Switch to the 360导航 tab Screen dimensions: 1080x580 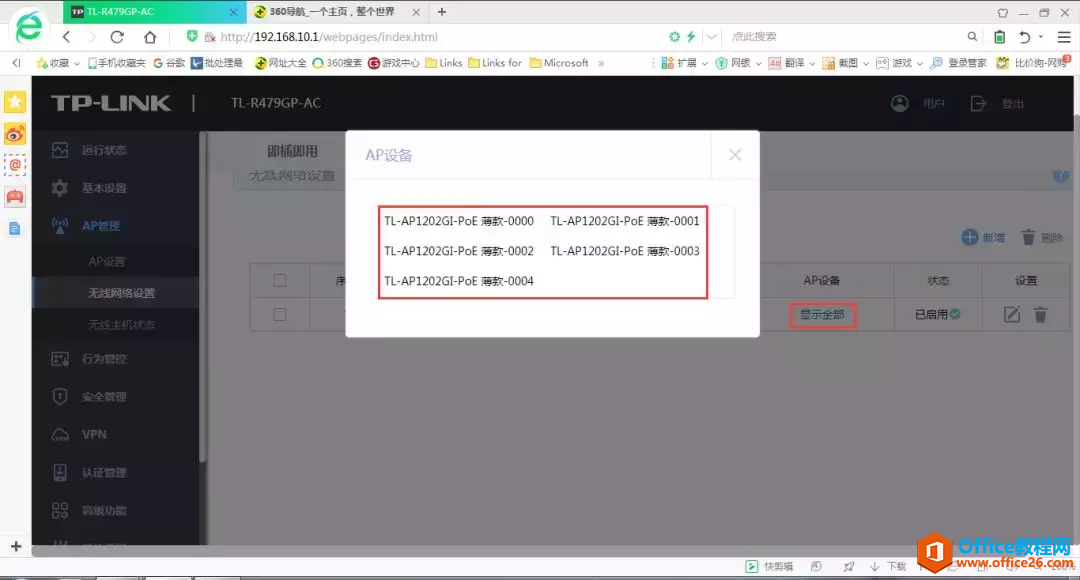[x=332, y=12]
